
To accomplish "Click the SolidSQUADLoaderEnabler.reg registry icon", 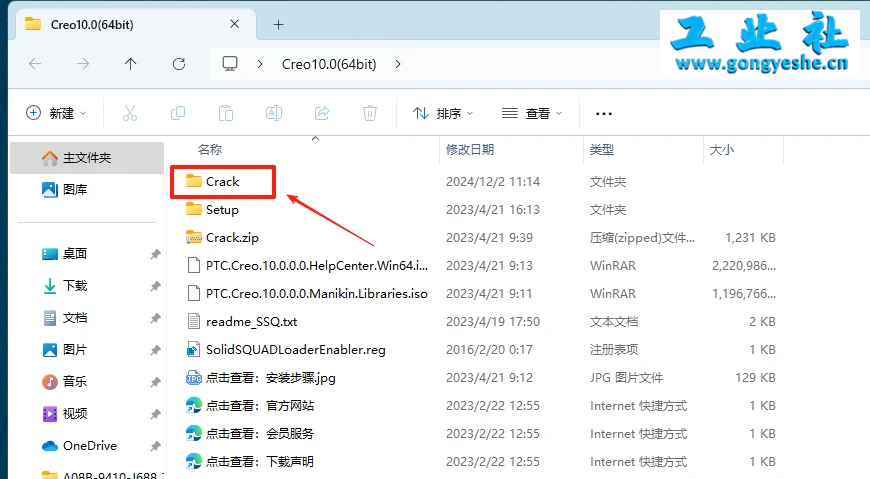I will (194, 349).
